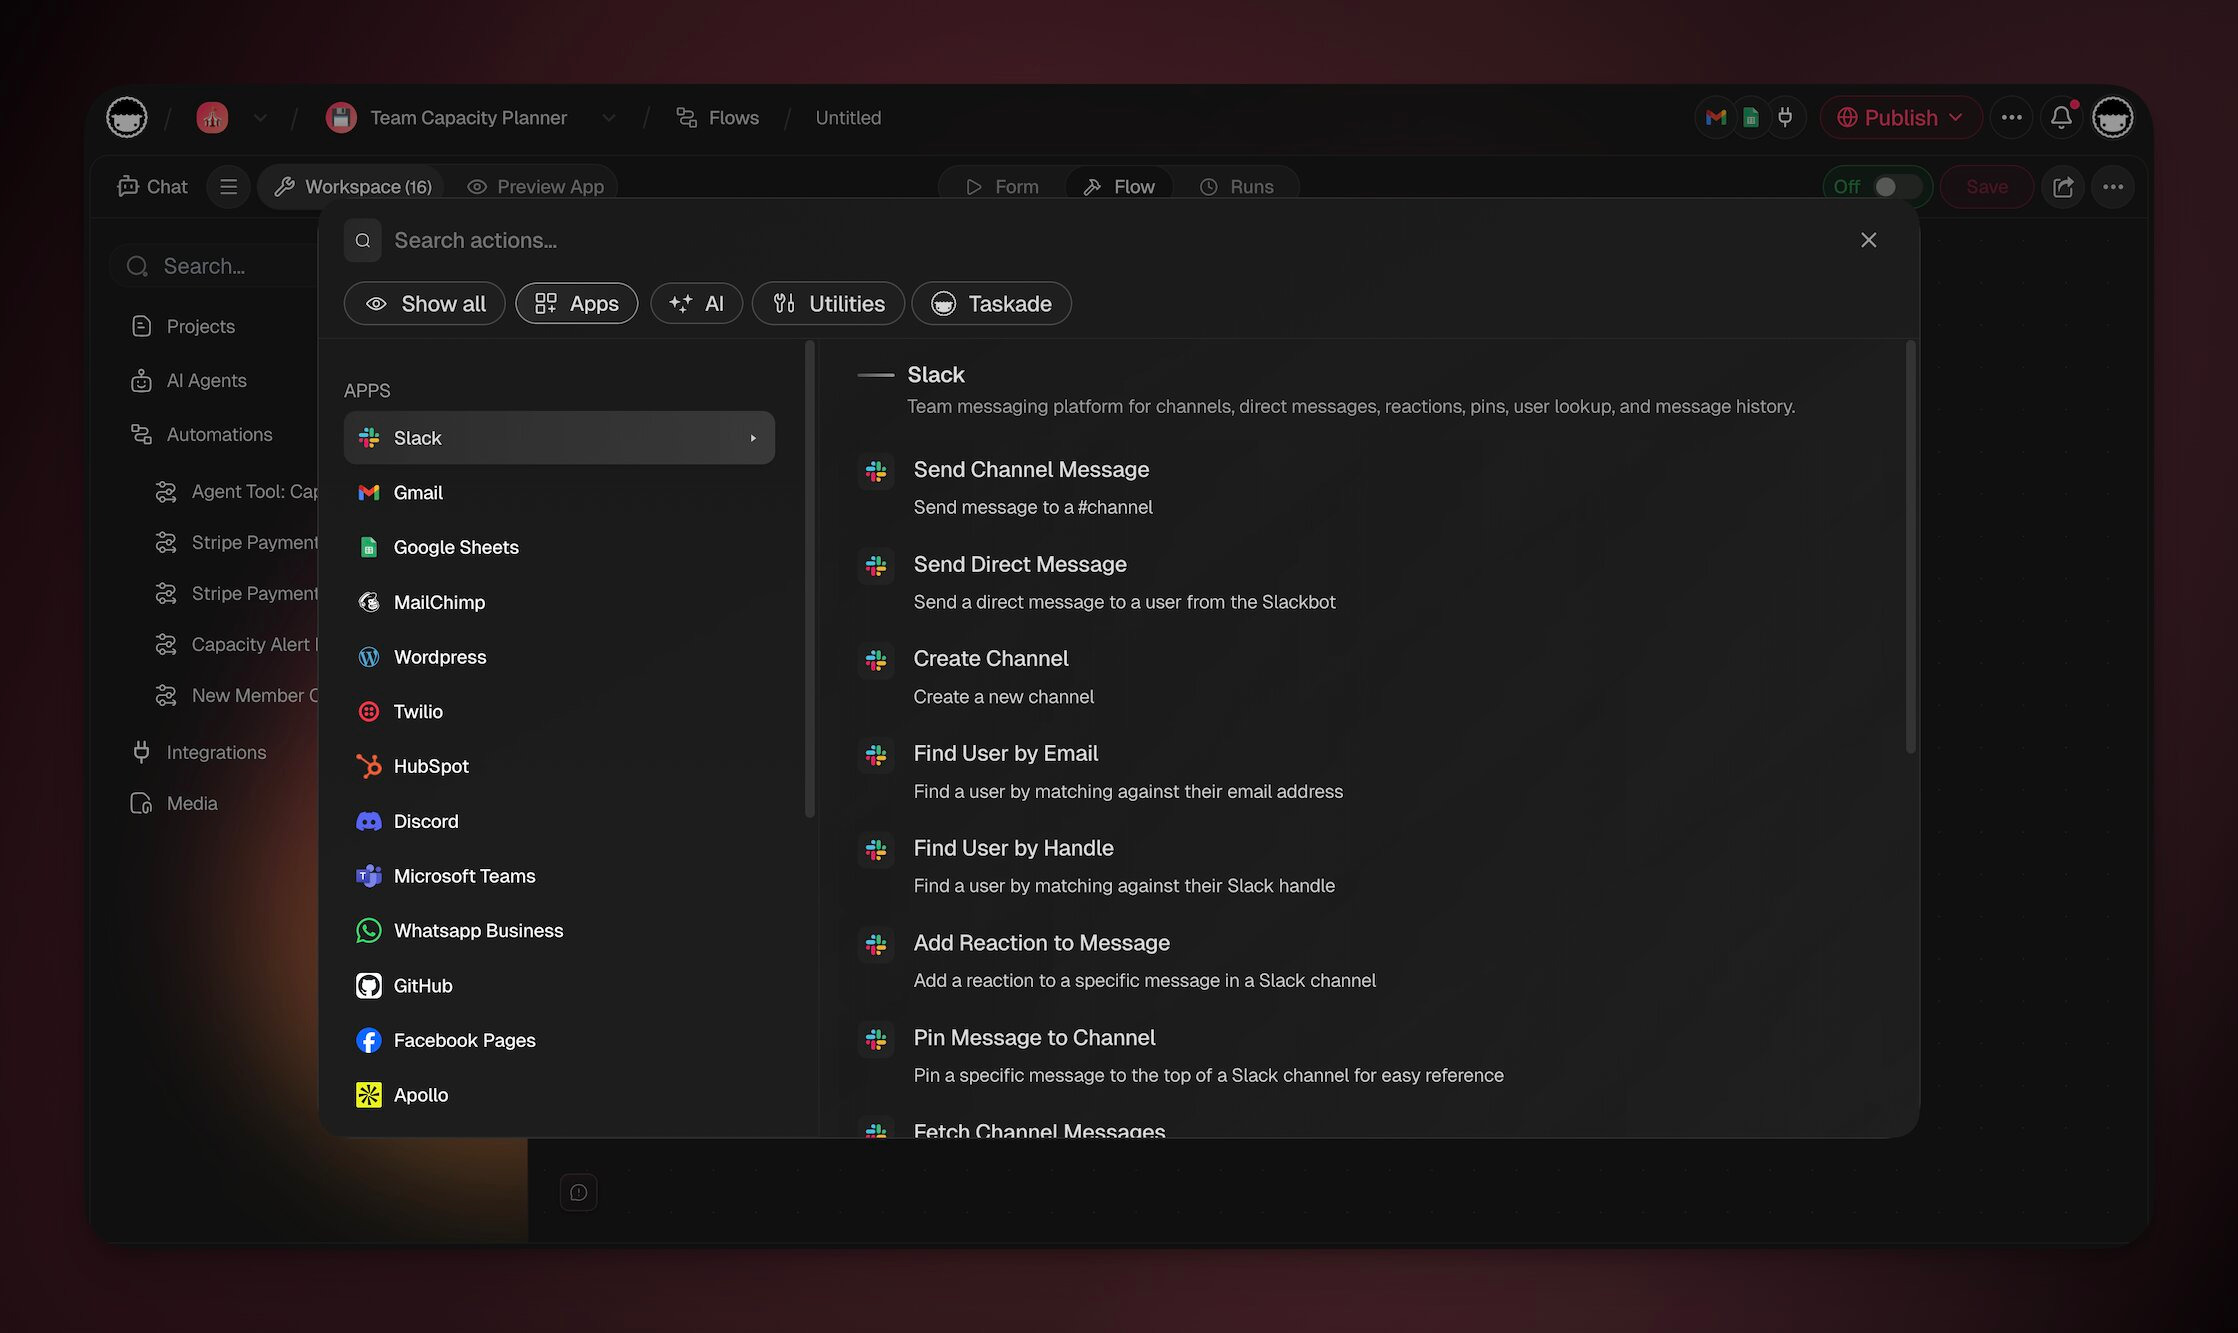Screen dimensions: 2238x1333
Task: Click the Gmail integration icon in header
Action: point(1716,118)
